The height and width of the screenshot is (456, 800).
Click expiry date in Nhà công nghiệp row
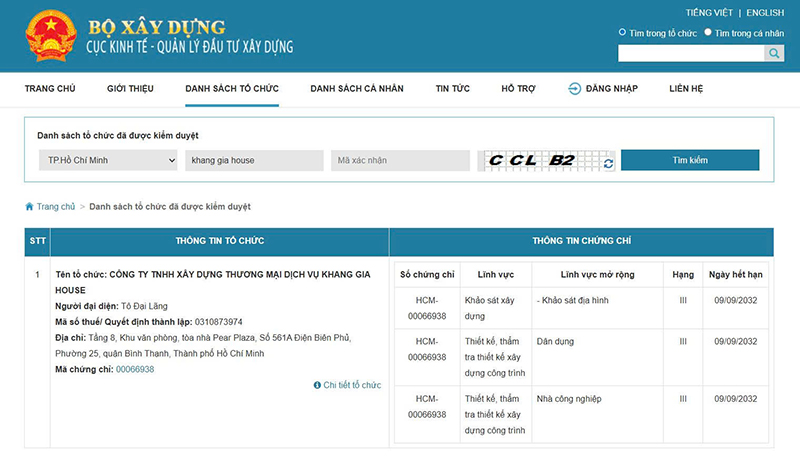pos(736,399)
